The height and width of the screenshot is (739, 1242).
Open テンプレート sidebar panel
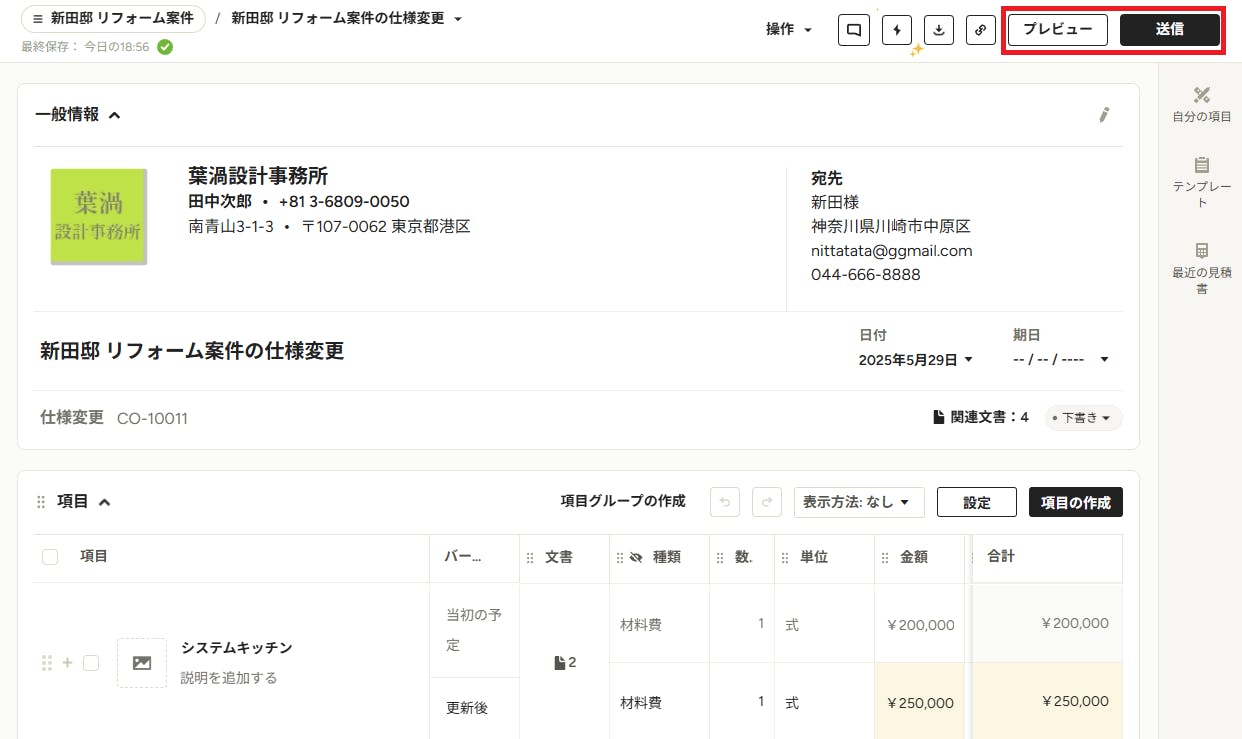pos(1201,182)
